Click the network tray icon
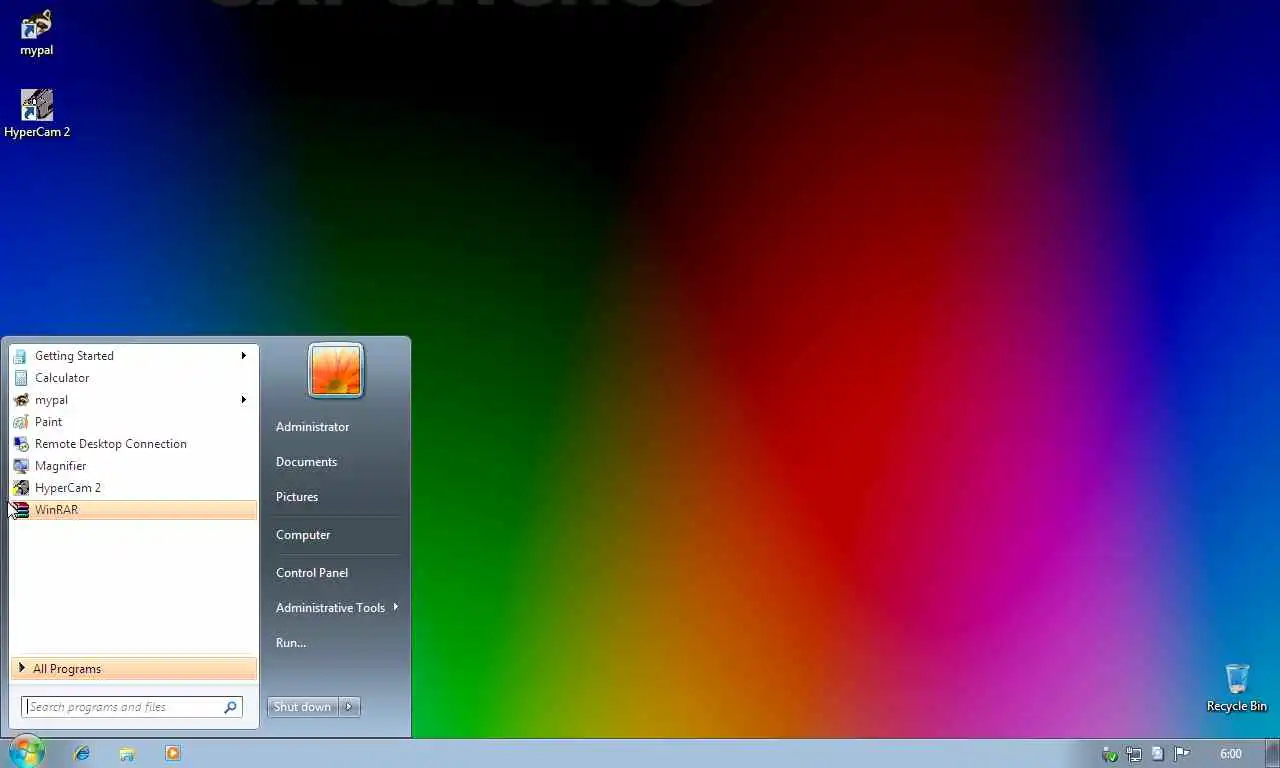 pos(1134,754)
